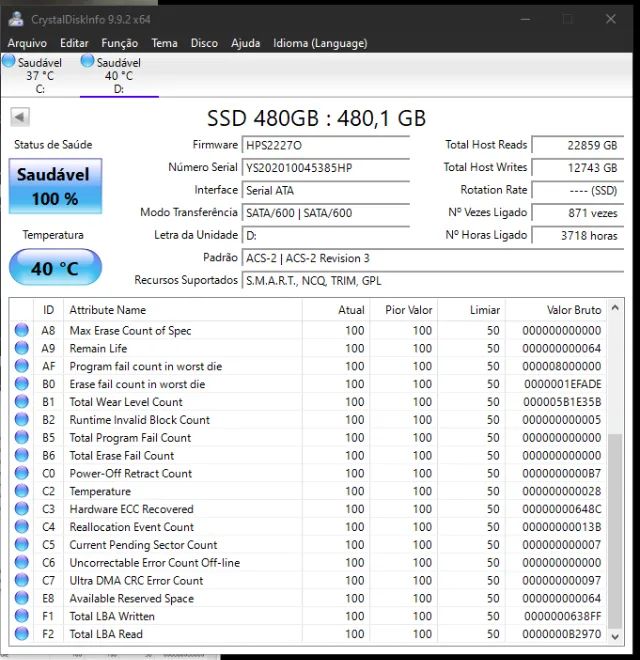Select raw value 0000000638FF
The height and width of the screenshot is (660, 640).
(563, 616)
